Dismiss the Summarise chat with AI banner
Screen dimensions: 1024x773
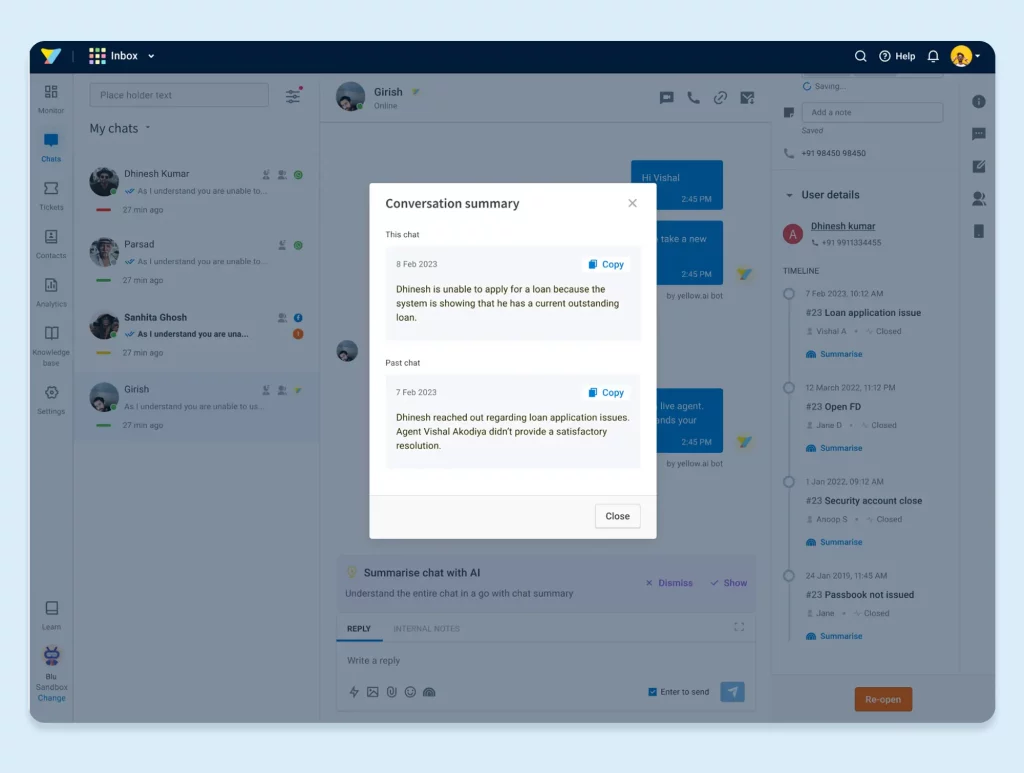tap(669, 583)
